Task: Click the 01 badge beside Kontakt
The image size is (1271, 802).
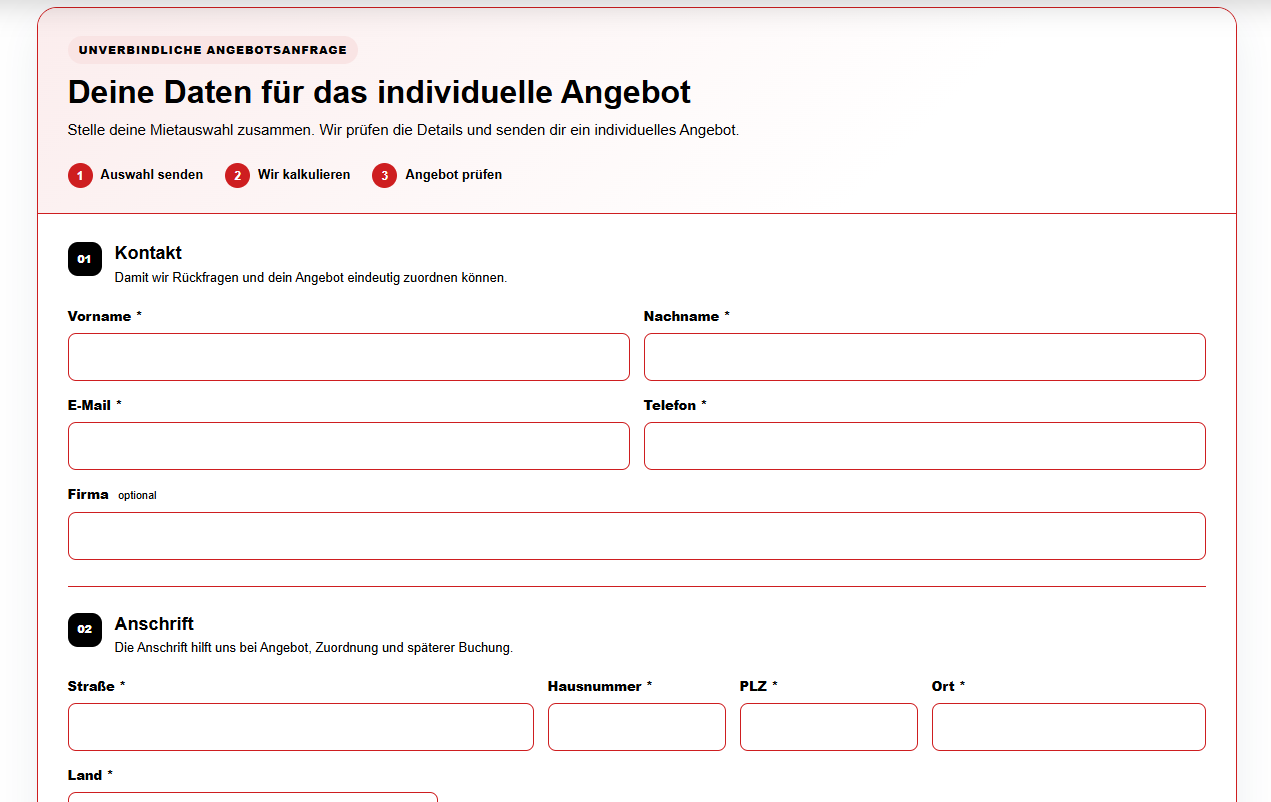Action: [x=85, y=259]
